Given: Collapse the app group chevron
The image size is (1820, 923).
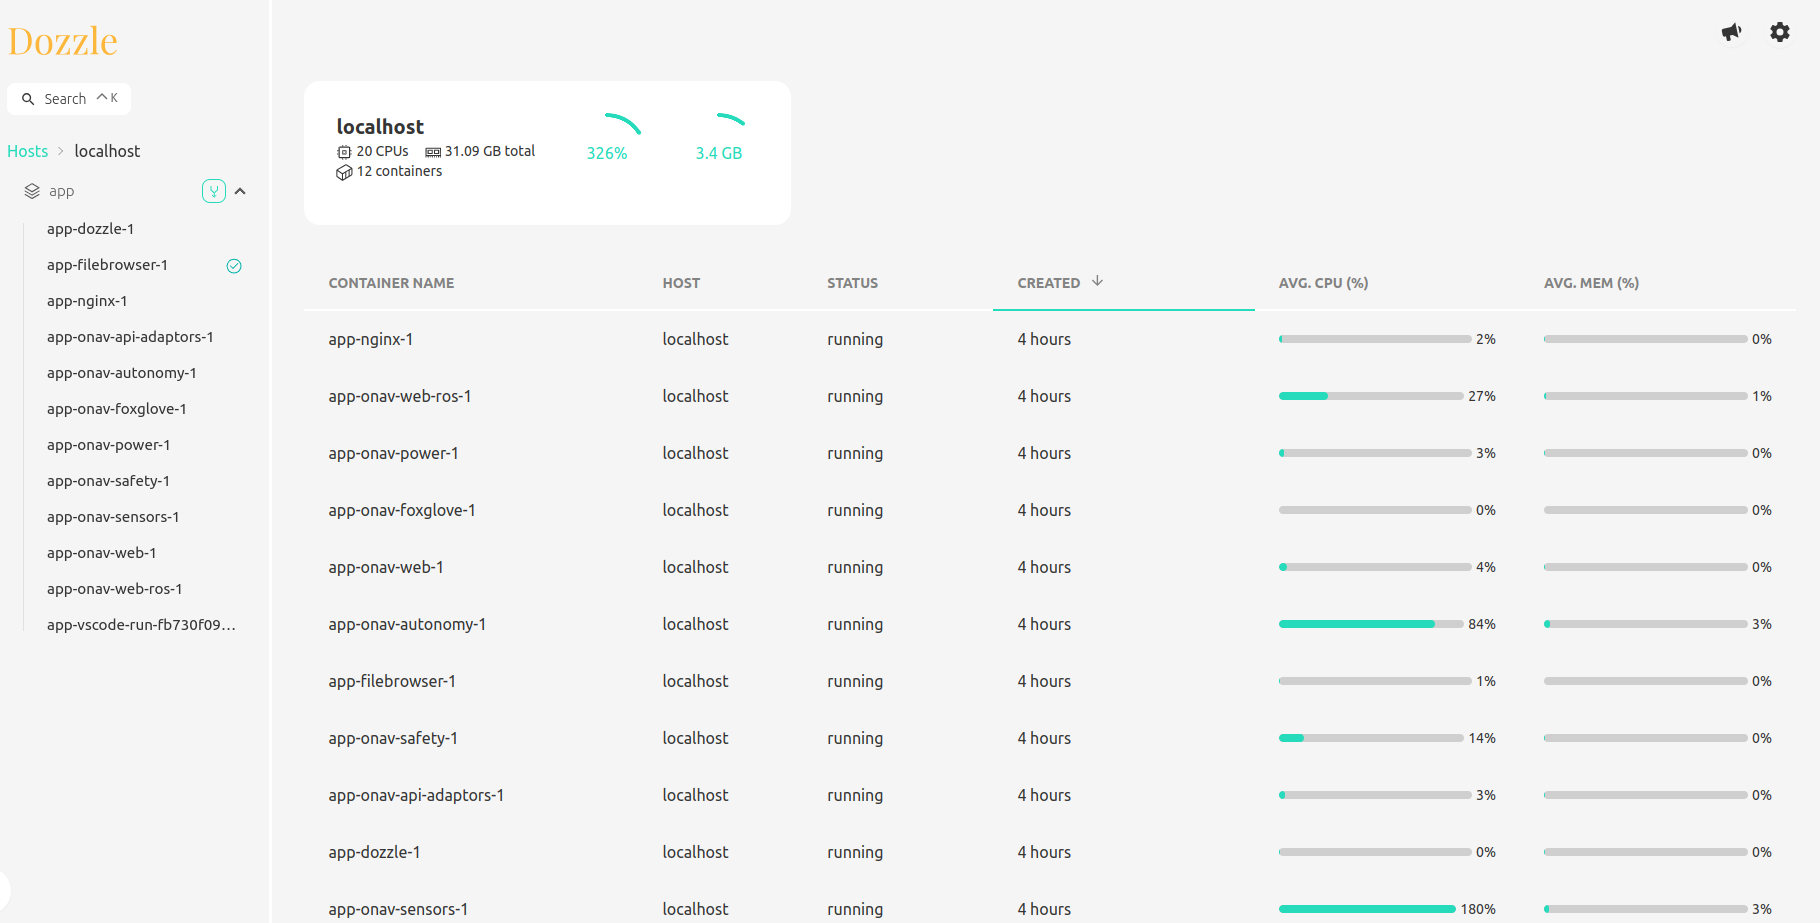Looking at the screenshot, I should (240, 191).
